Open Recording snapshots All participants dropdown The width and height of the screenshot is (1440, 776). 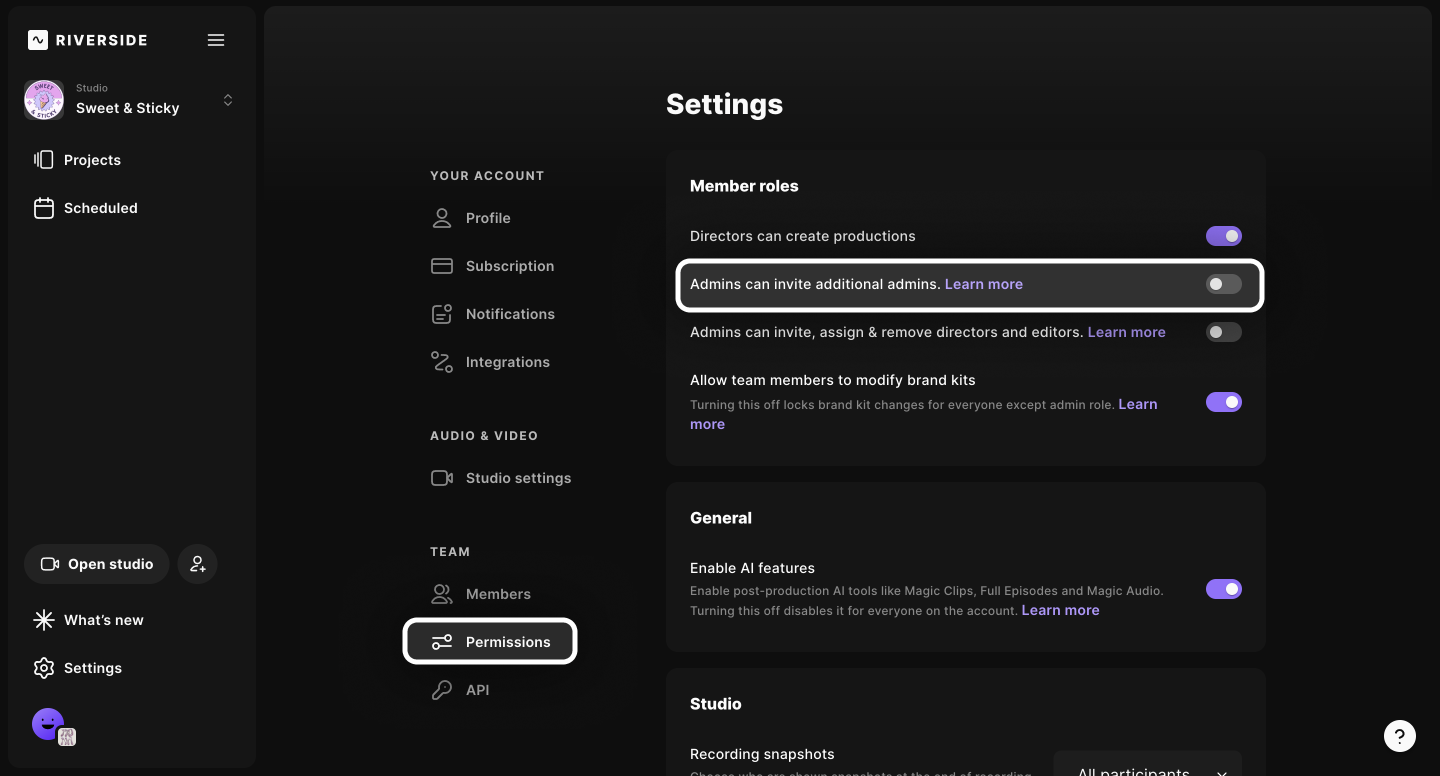1148,769
